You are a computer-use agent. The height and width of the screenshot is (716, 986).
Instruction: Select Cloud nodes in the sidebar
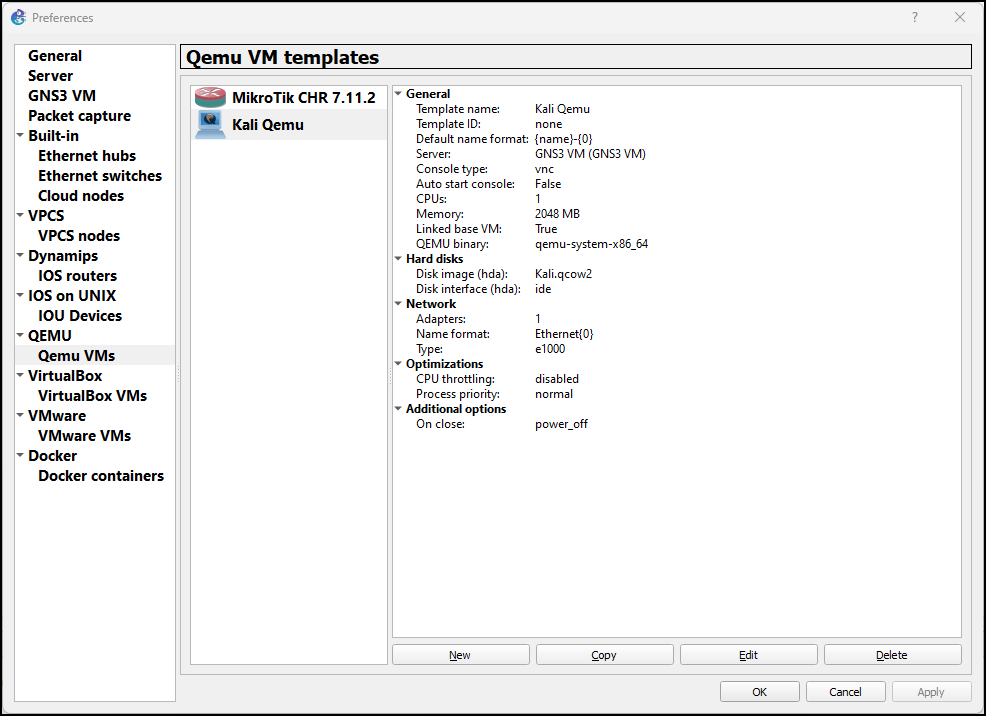click(x=80, y=196)
